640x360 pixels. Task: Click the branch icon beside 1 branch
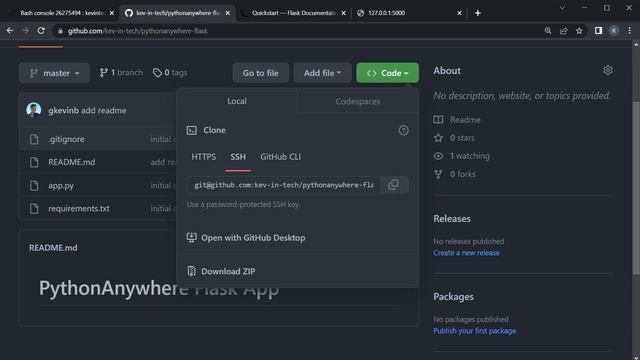pyautogui.click(x=104, y=73)
